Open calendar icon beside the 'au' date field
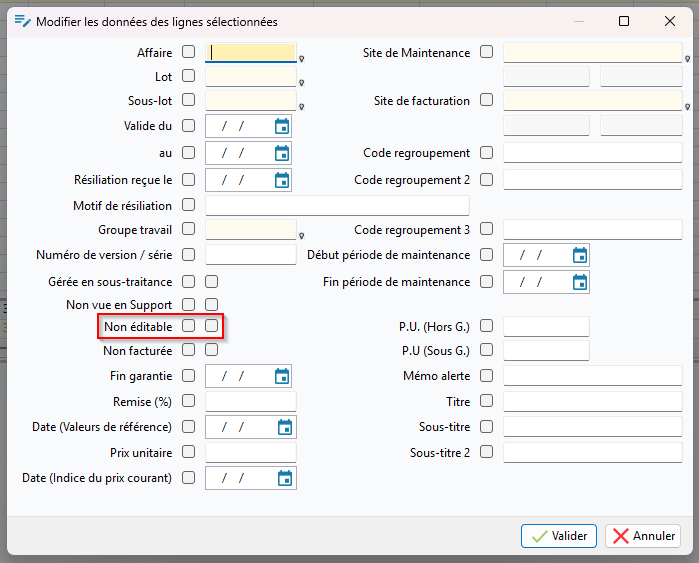 coord(282,154)
